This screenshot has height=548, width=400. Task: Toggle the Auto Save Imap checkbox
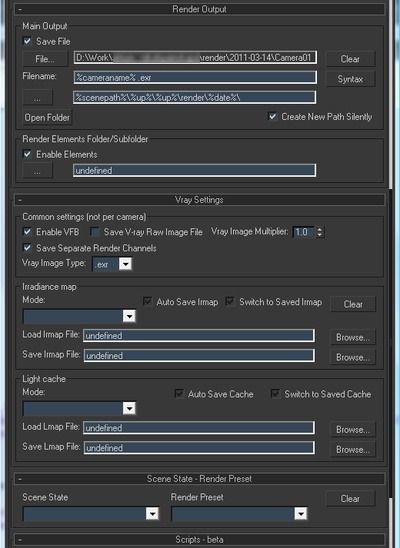tap(147, 301)
